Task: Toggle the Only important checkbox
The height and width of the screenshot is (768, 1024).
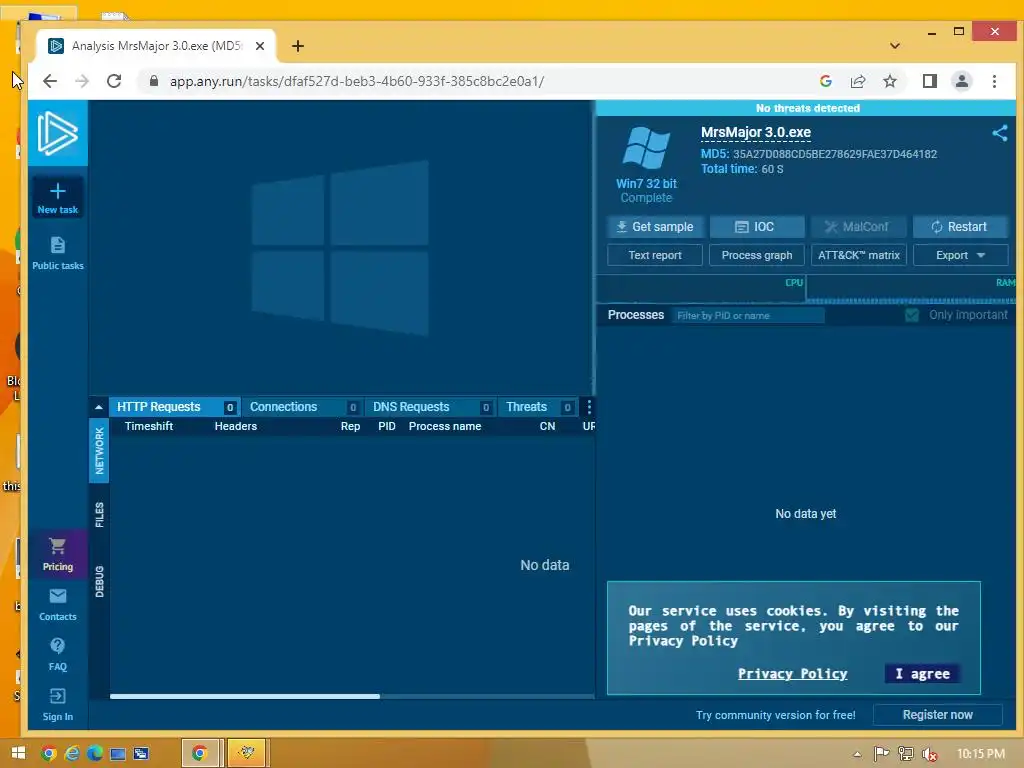Action: click(x=912, y=315)
